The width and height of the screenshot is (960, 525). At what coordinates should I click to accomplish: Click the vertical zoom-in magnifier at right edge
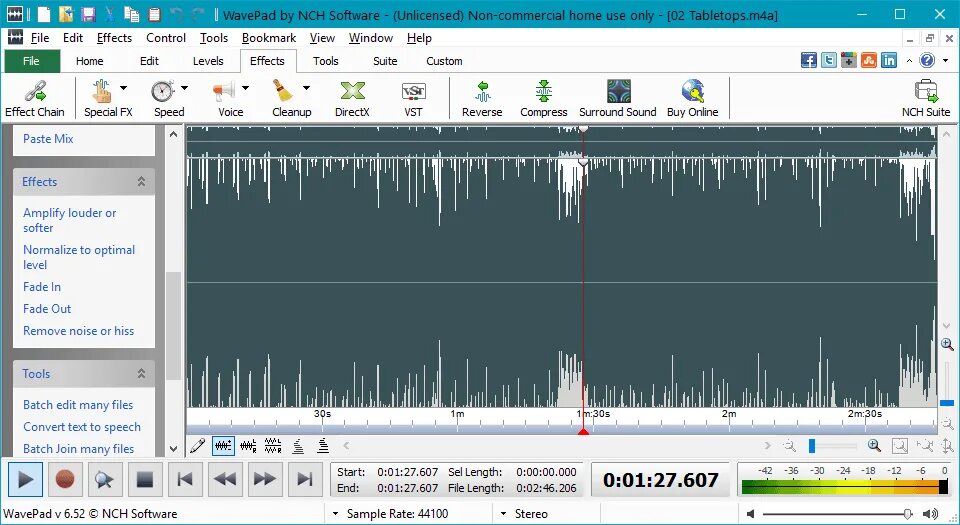coord(947,344)
